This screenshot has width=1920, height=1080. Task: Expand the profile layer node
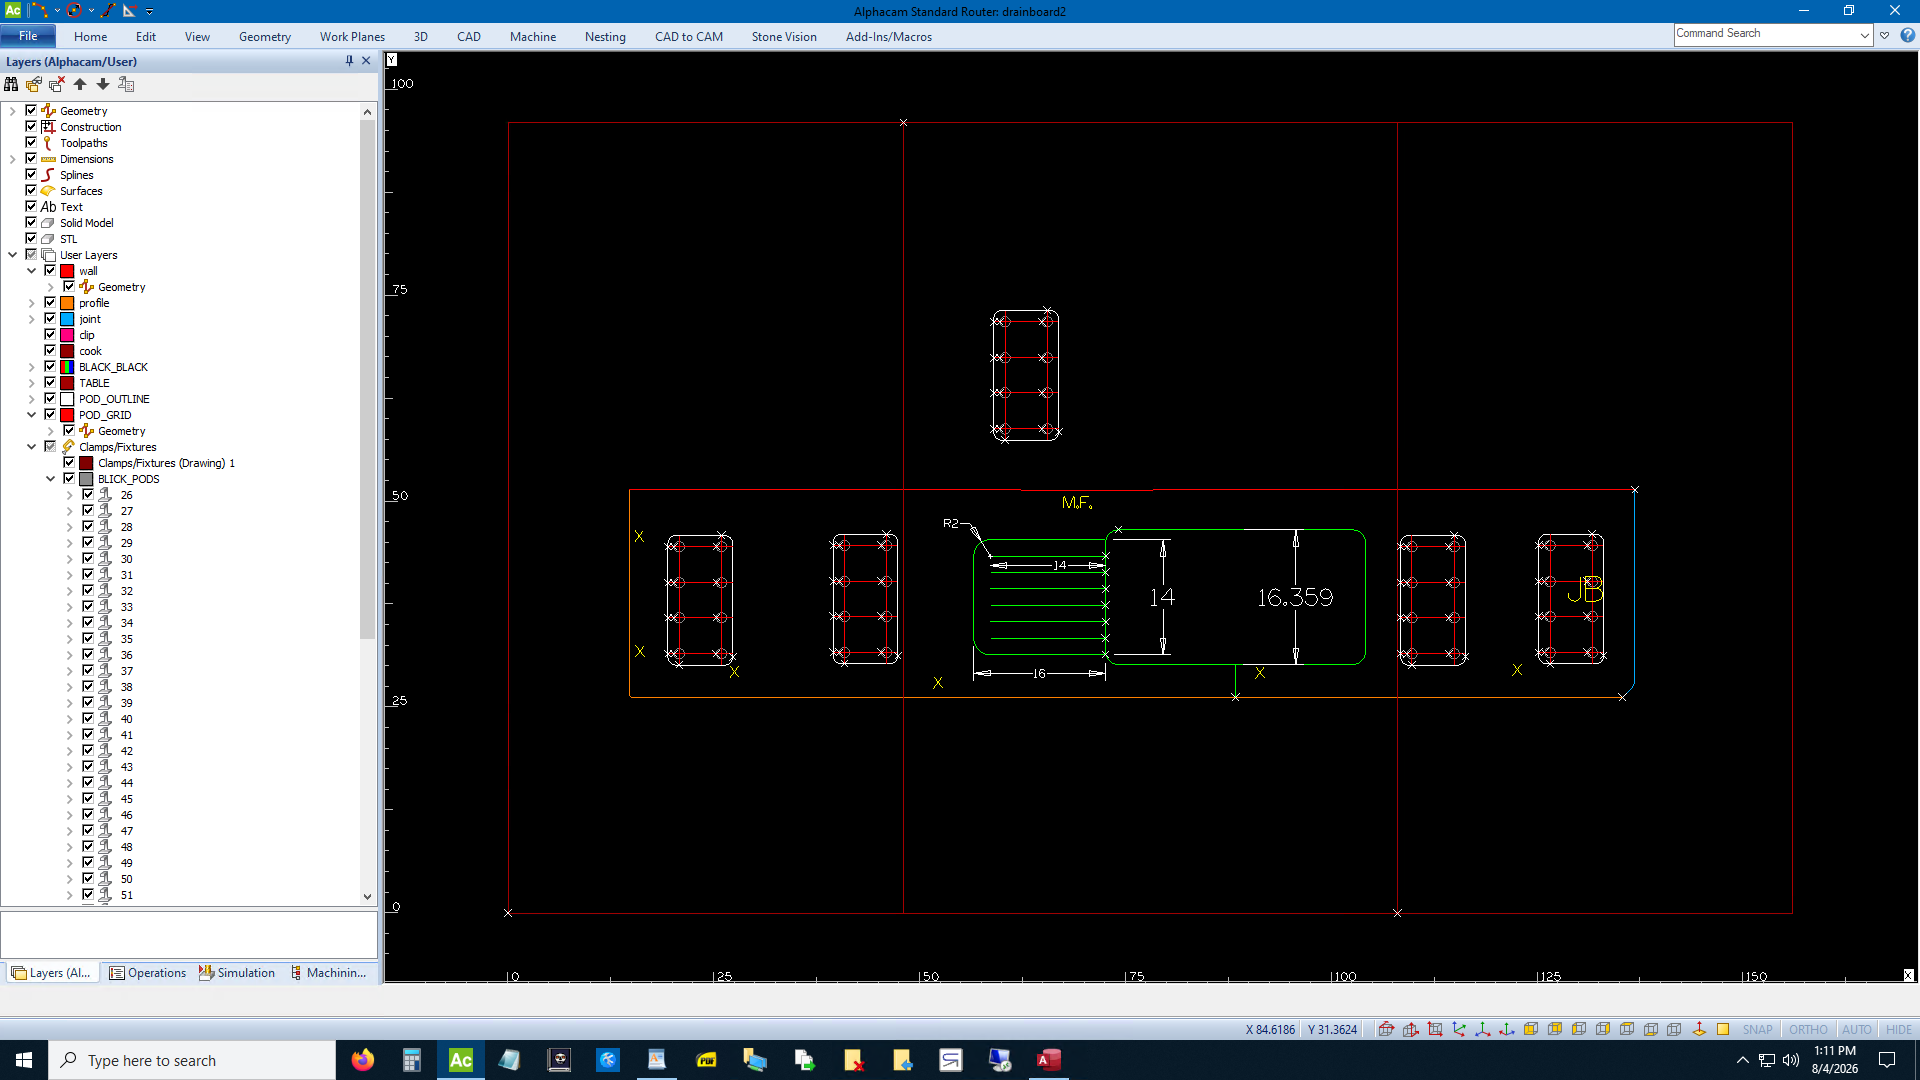coord(31,303)
